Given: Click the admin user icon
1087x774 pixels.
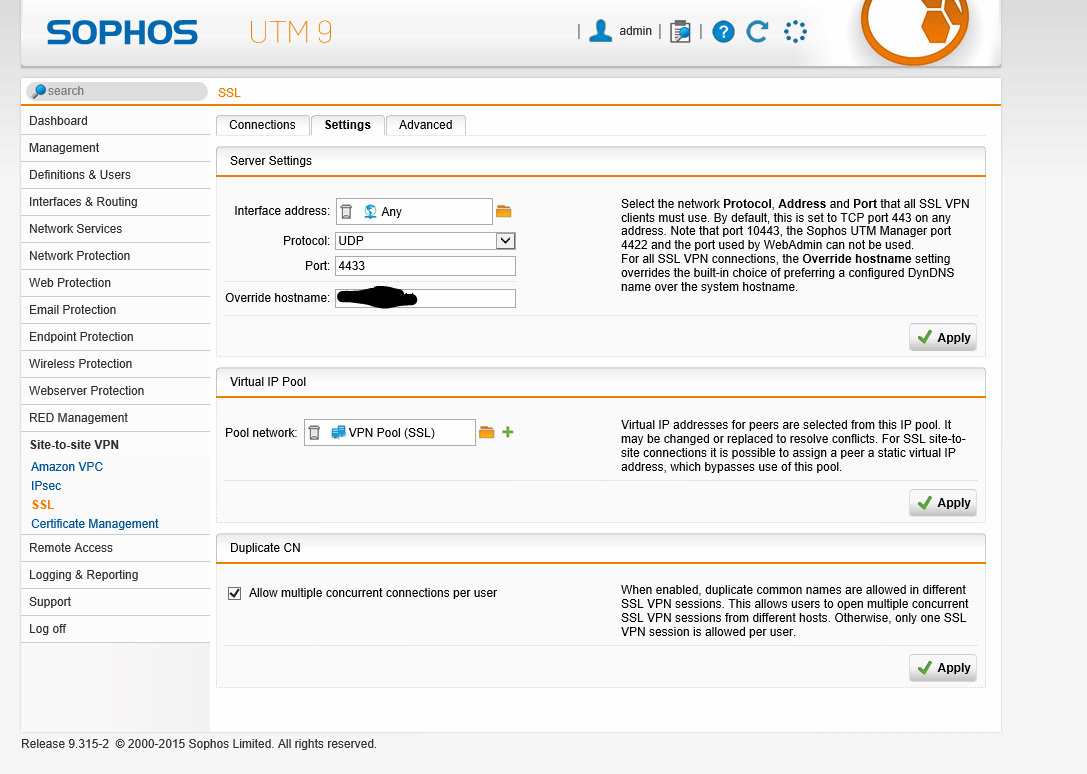Looking at the screenshot, I should coord(600,31).
